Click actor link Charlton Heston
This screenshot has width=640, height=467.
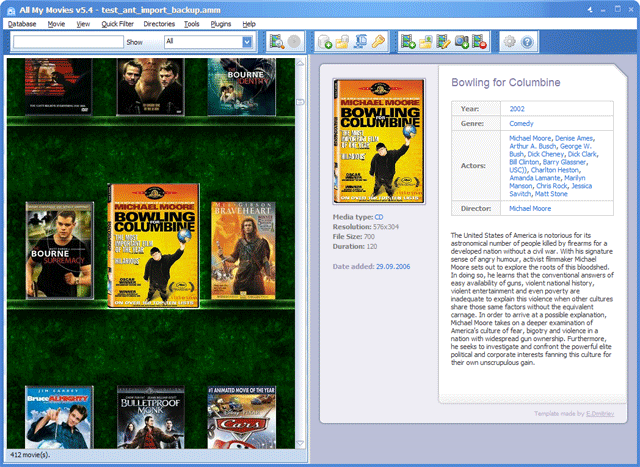[555, 170]
